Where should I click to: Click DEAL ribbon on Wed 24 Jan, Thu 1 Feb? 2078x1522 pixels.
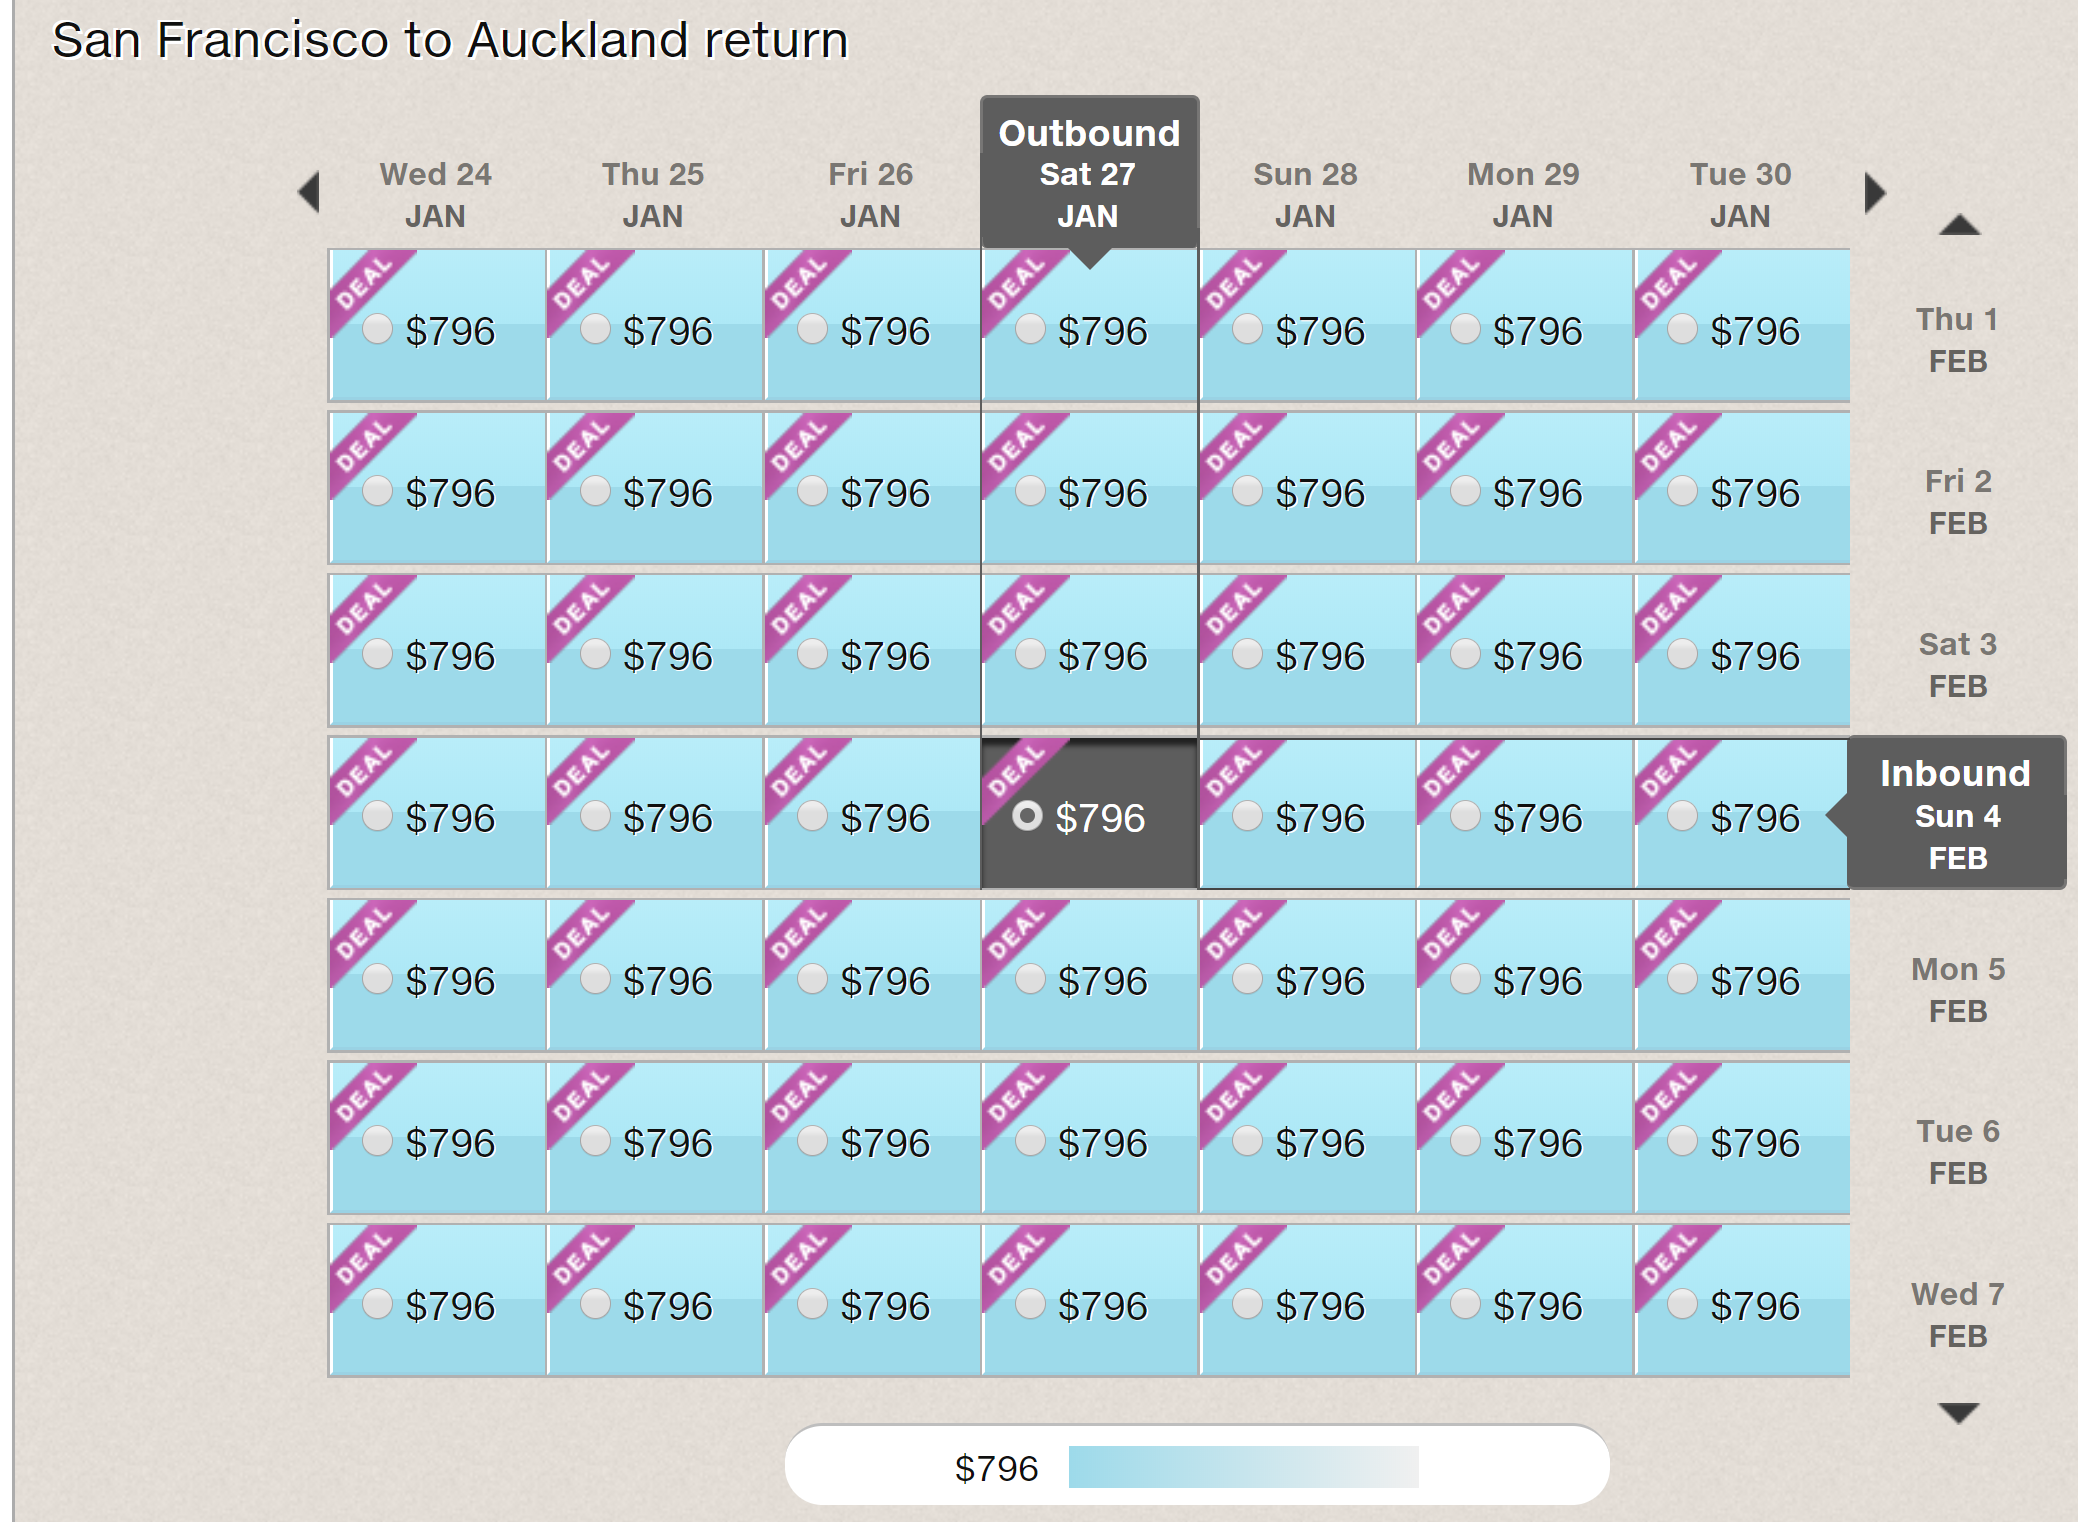click(x=364, y=283)
